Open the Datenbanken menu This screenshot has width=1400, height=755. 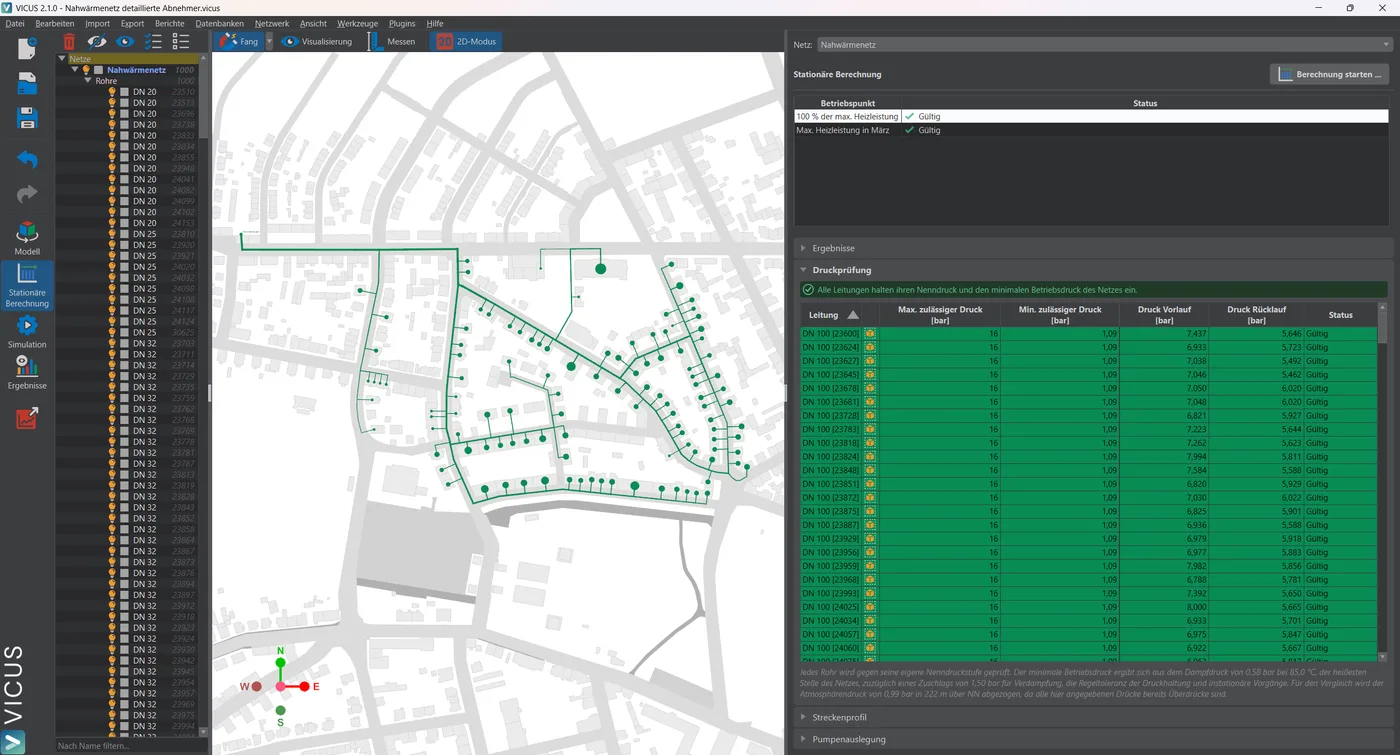click(219, 23)
